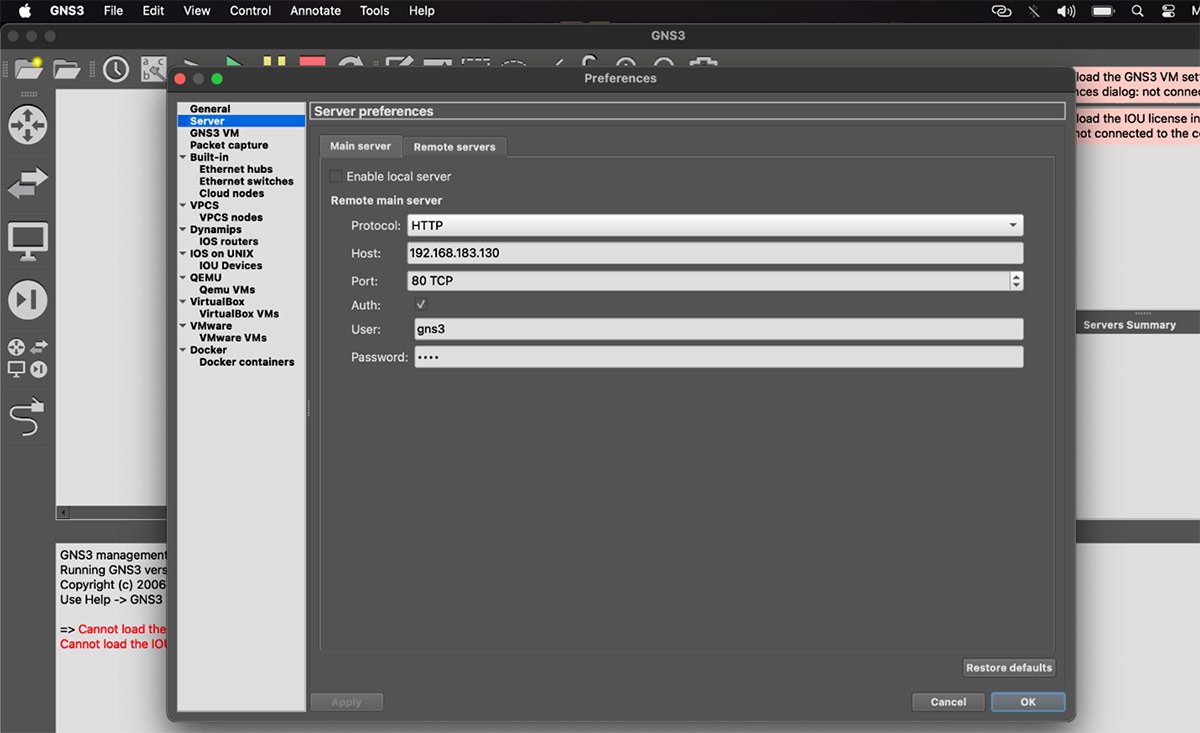Enable local server checkbox
Screen dimensions: 1200x733
(x=336, y=177)
